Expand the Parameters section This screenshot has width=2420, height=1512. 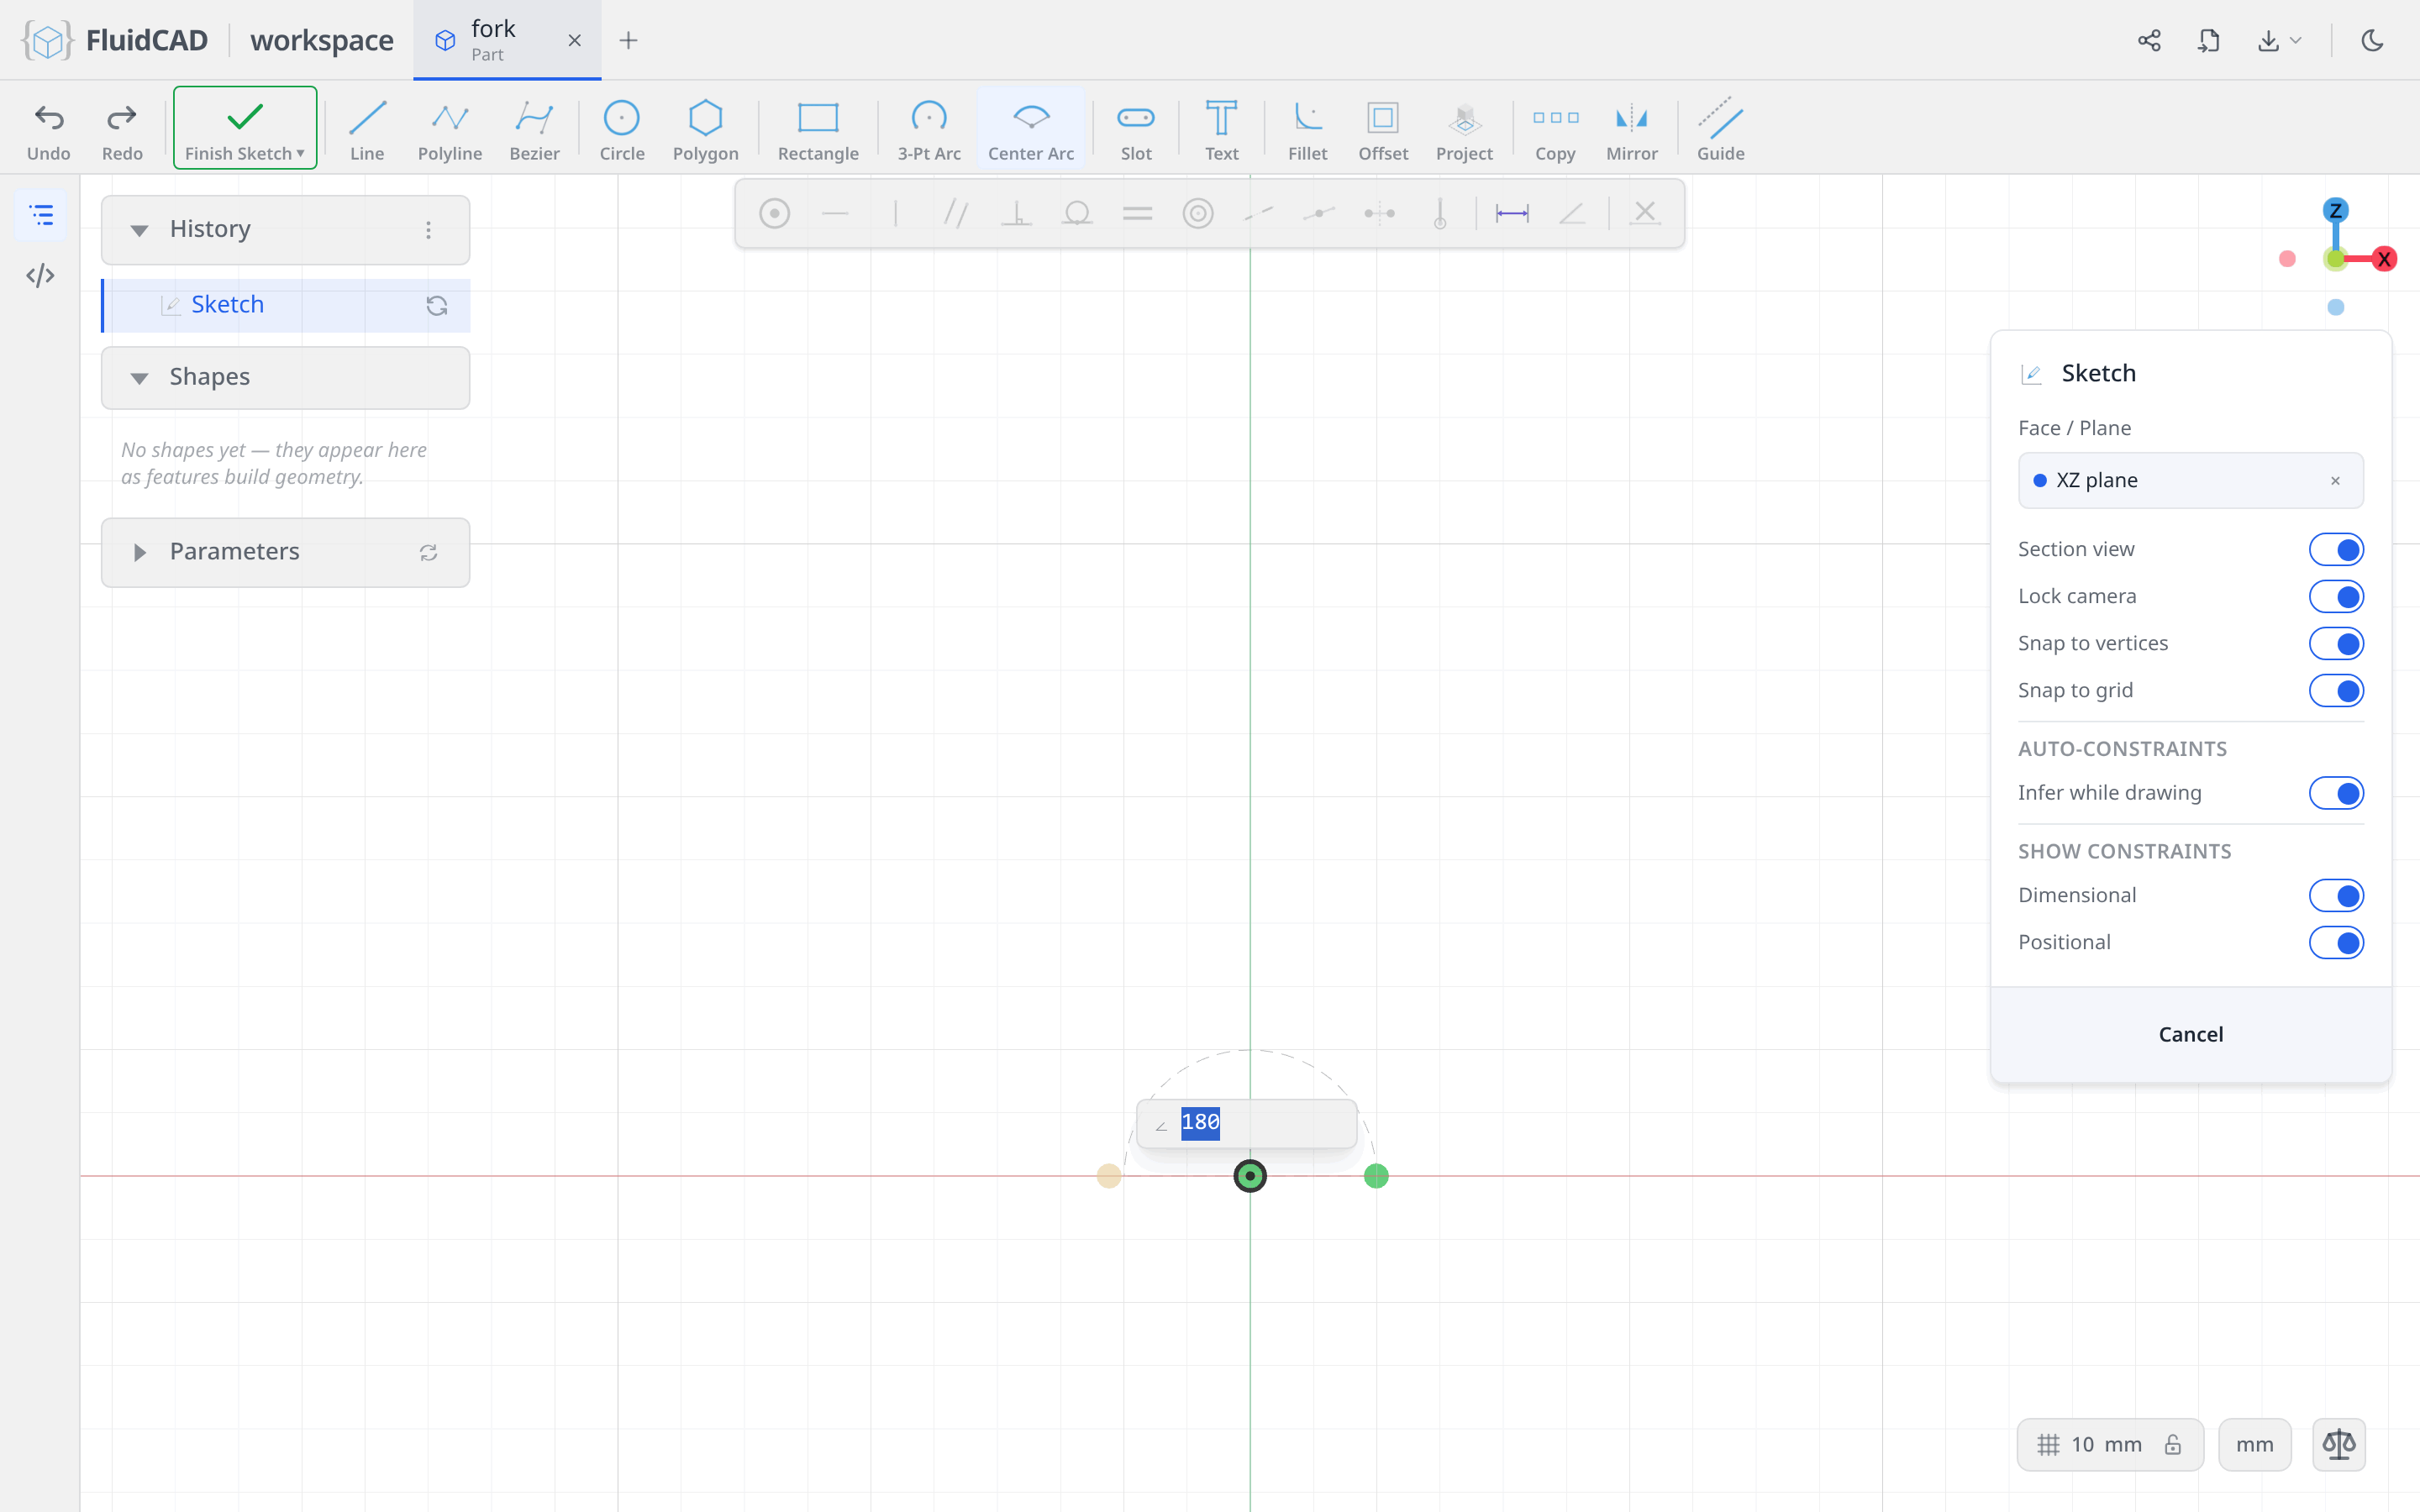[x=139, y=552]
